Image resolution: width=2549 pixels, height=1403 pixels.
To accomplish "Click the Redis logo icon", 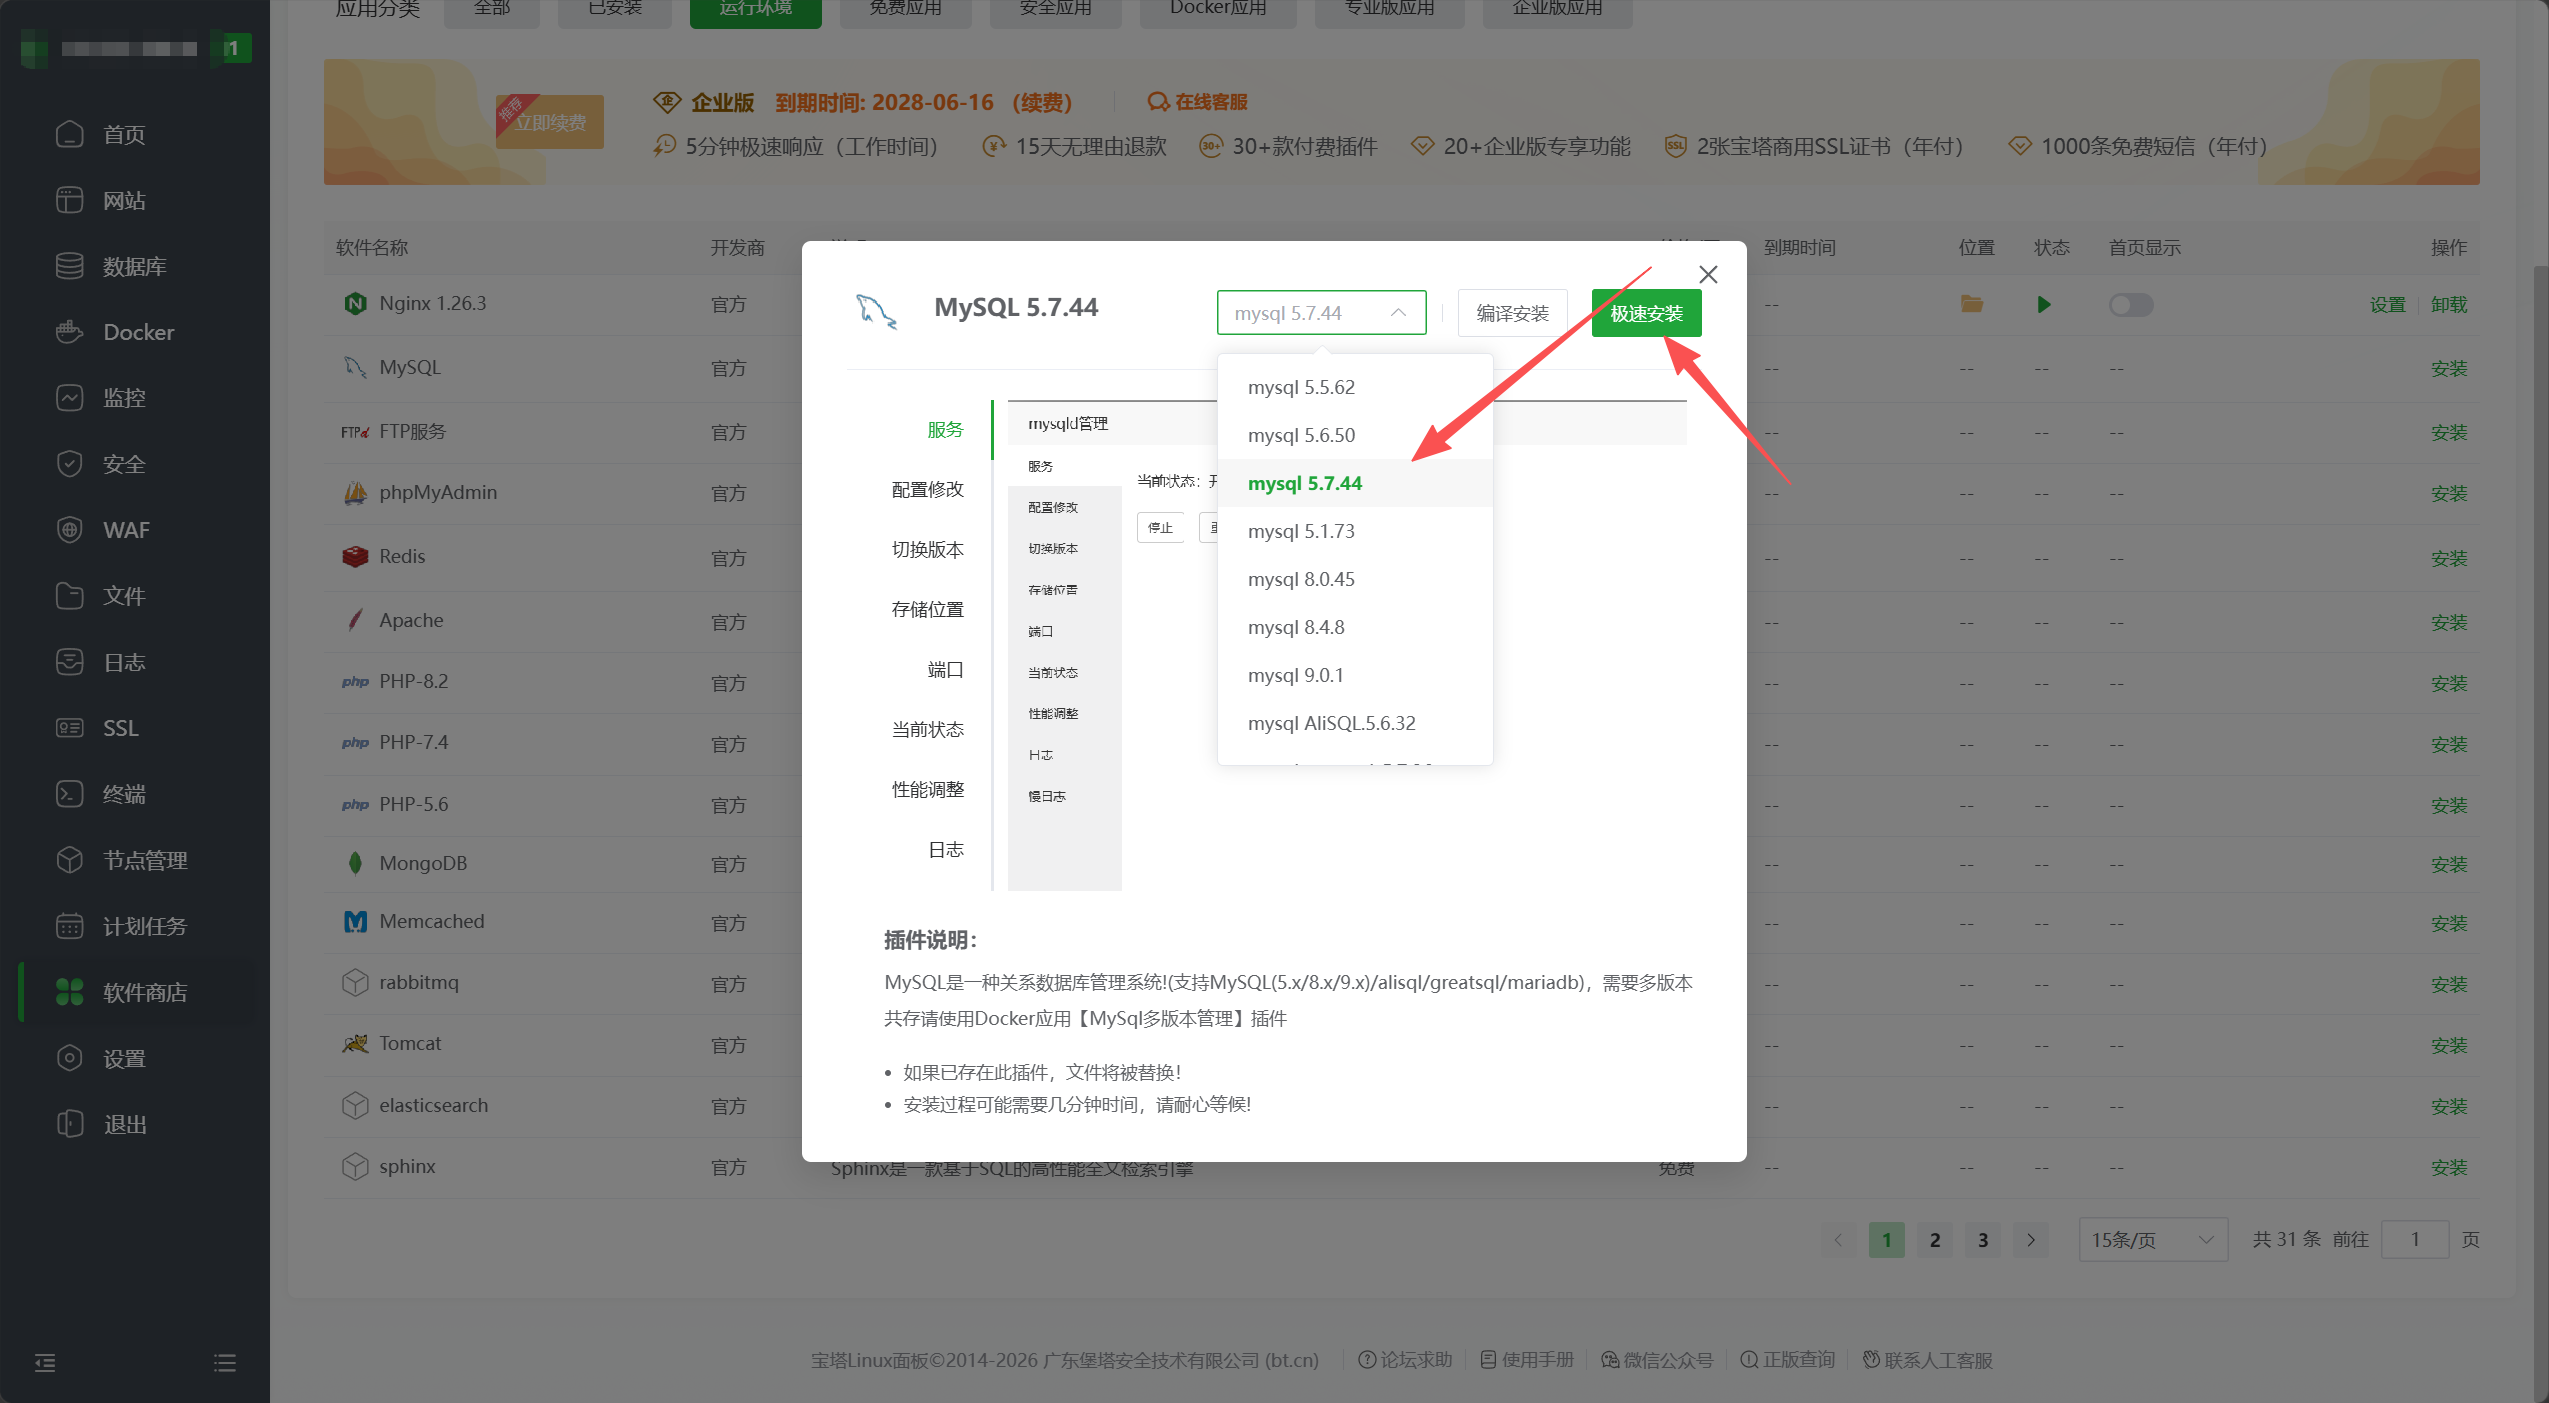I will point(355,557).
